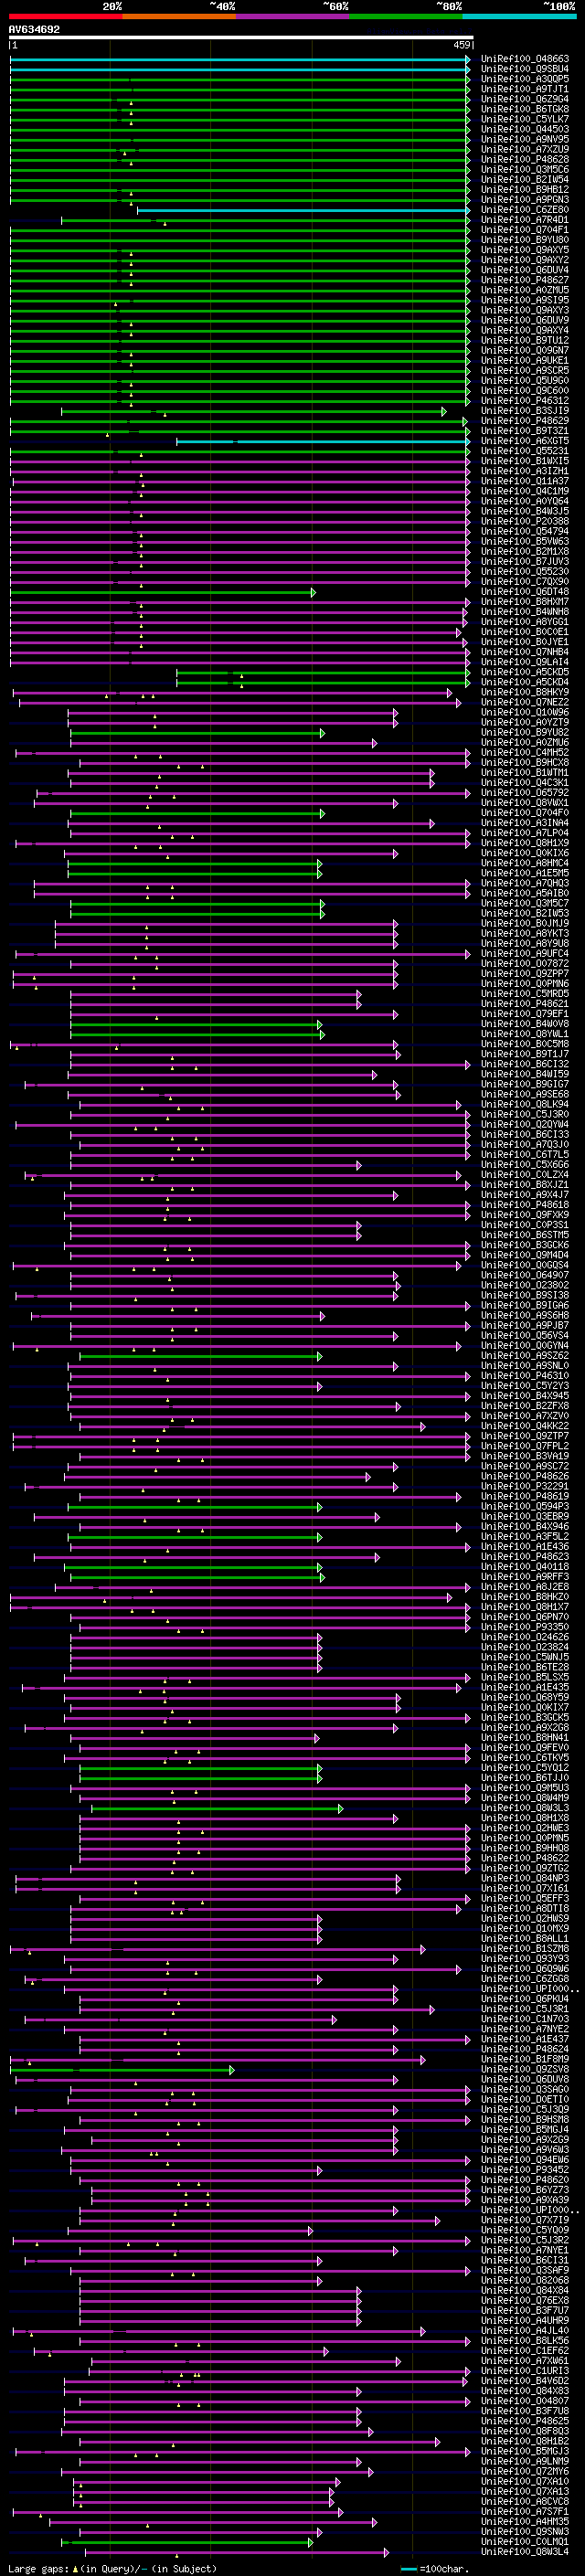Select hit UniRef100_Q7X7I9

point(525,2220)
